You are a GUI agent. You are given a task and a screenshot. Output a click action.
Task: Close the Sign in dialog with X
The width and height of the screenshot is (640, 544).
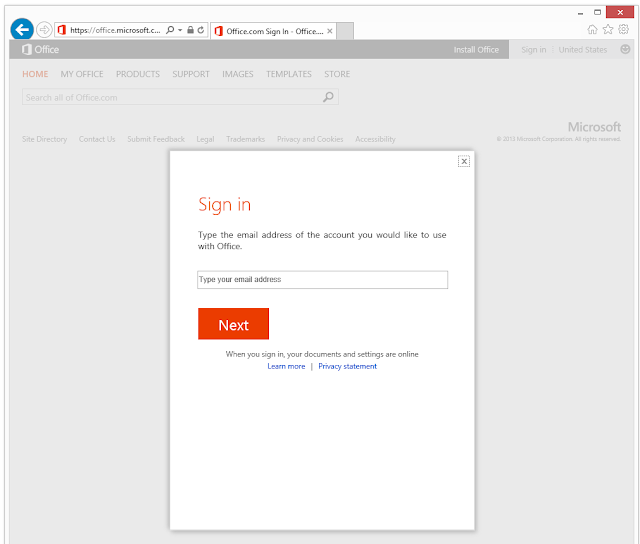coord(464,161)
